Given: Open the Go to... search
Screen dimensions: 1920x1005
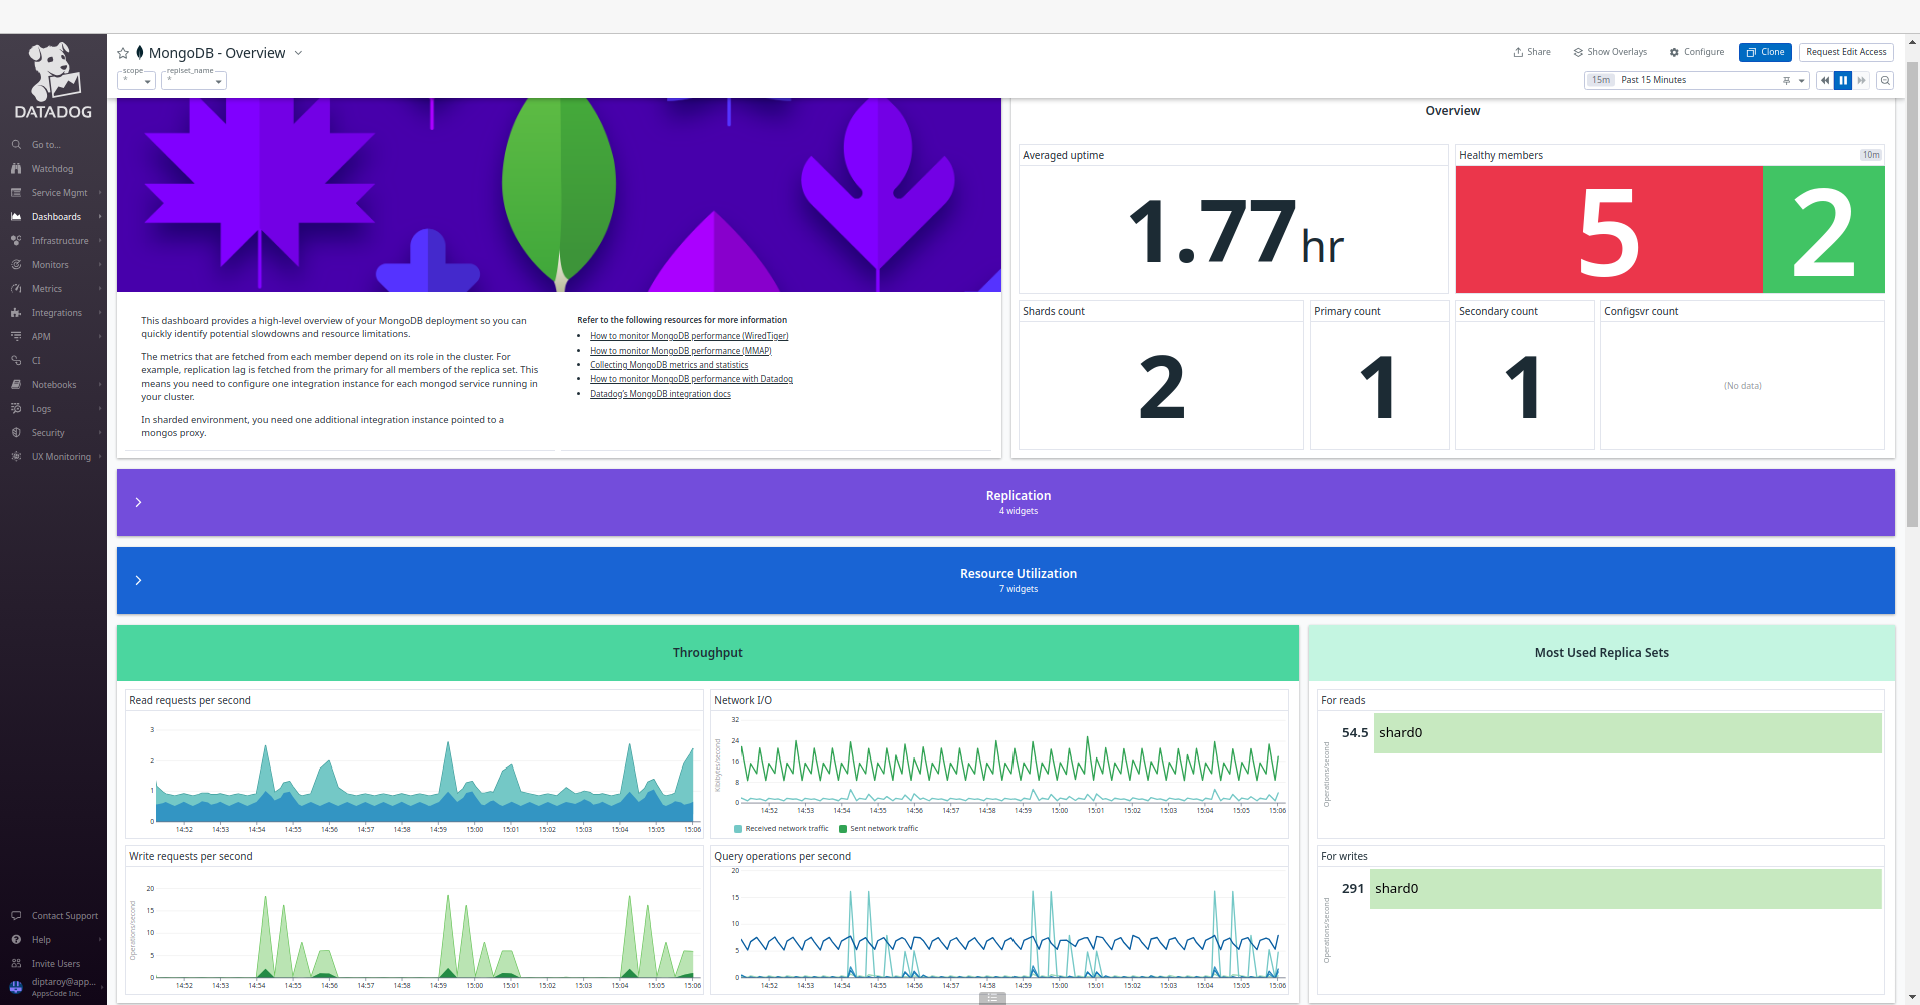Looking at the screenshot, I should (43, 144).
